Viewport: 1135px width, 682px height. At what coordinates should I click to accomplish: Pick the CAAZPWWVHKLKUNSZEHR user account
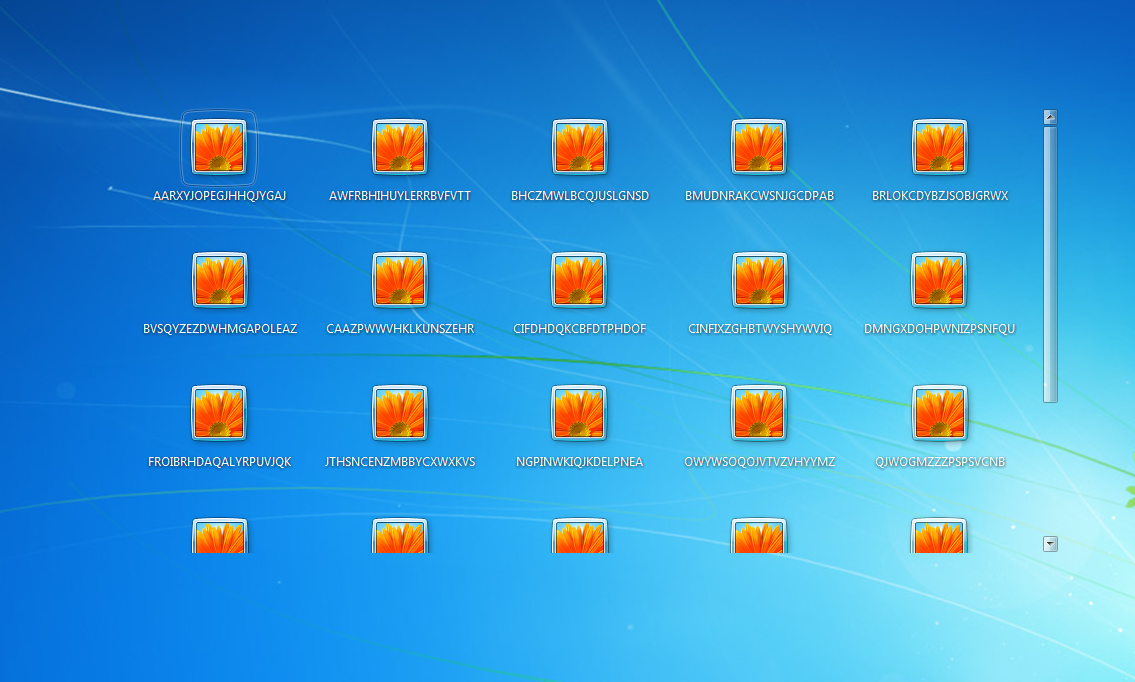tap(400, 280)
